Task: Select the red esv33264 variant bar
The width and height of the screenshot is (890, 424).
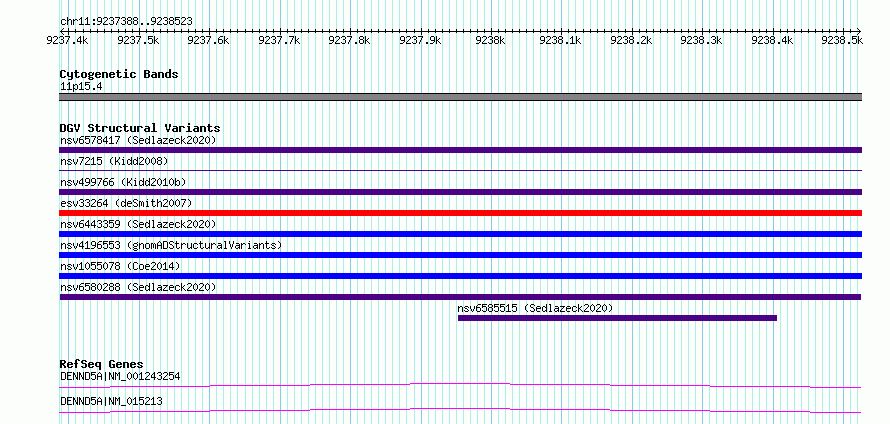Action: coord(460,213)
